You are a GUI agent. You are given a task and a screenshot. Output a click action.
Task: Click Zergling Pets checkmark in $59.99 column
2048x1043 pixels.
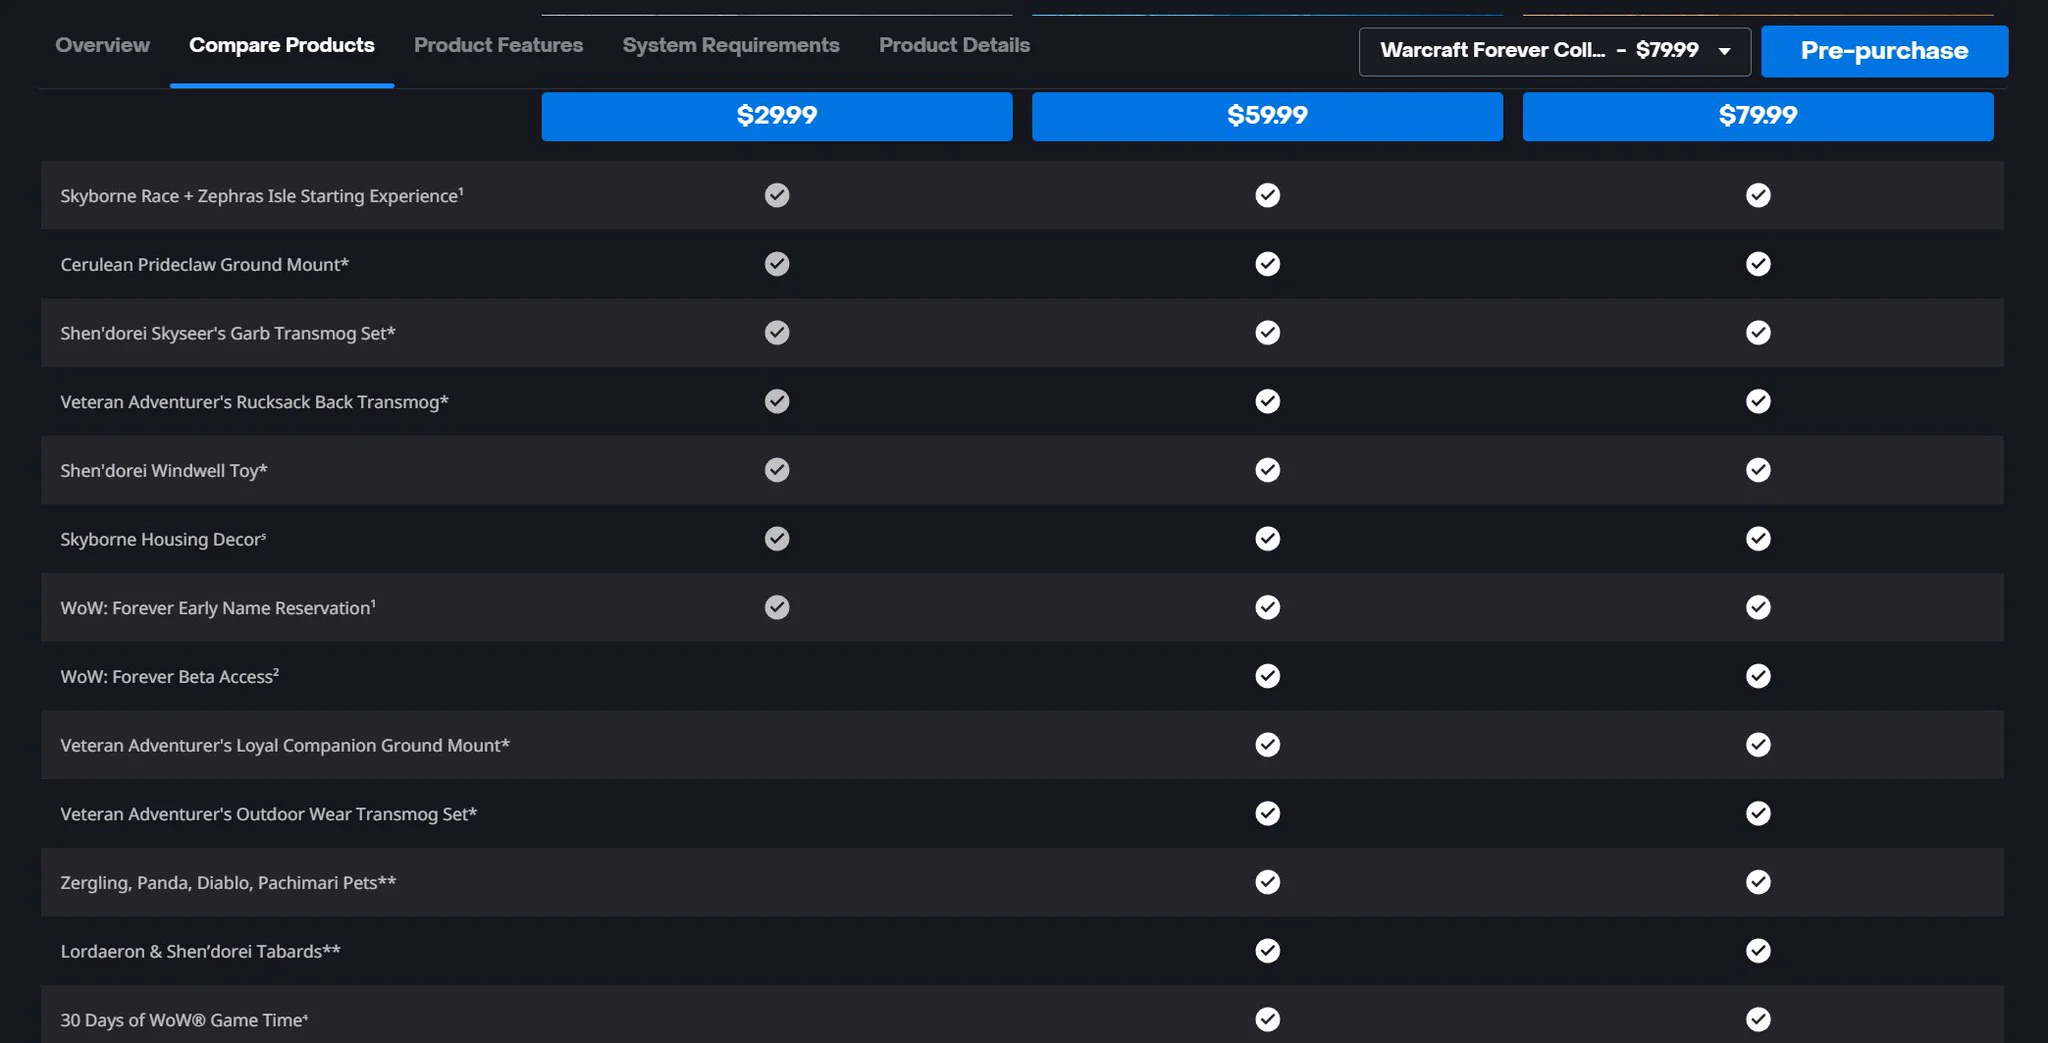[x=1267, y=882]
